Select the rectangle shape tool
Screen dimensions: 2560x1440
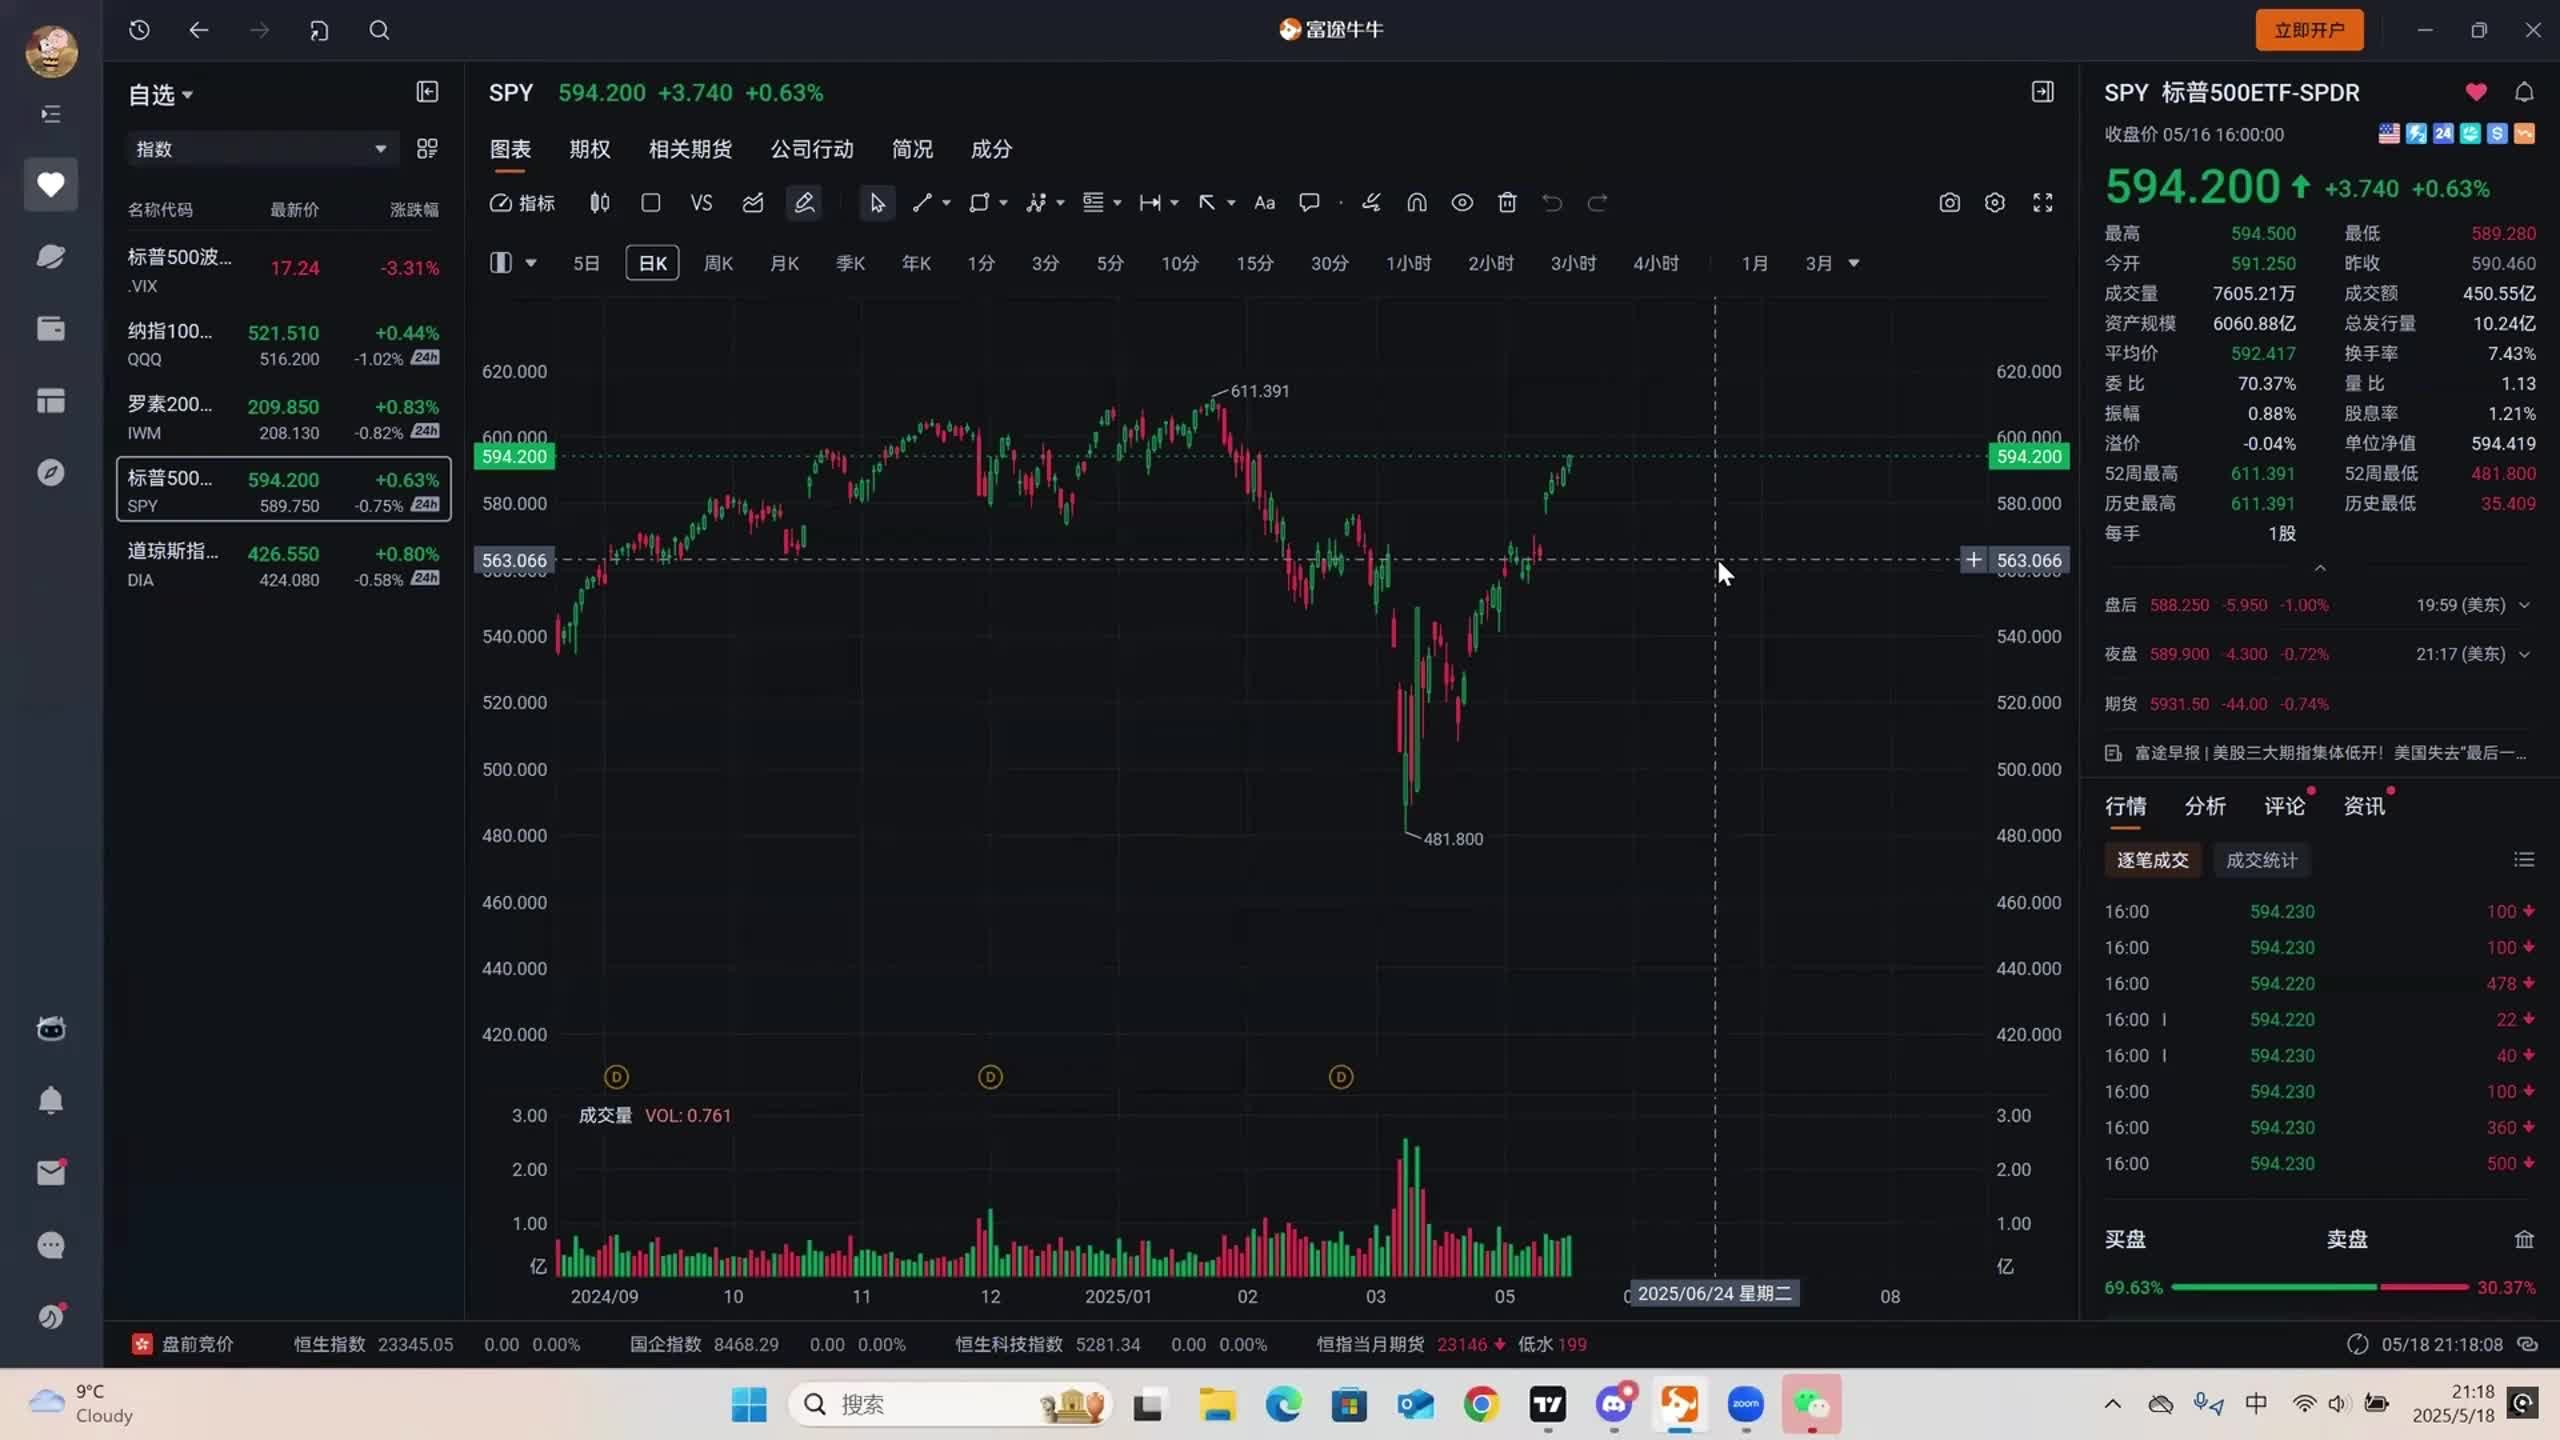tap(979, 203)
